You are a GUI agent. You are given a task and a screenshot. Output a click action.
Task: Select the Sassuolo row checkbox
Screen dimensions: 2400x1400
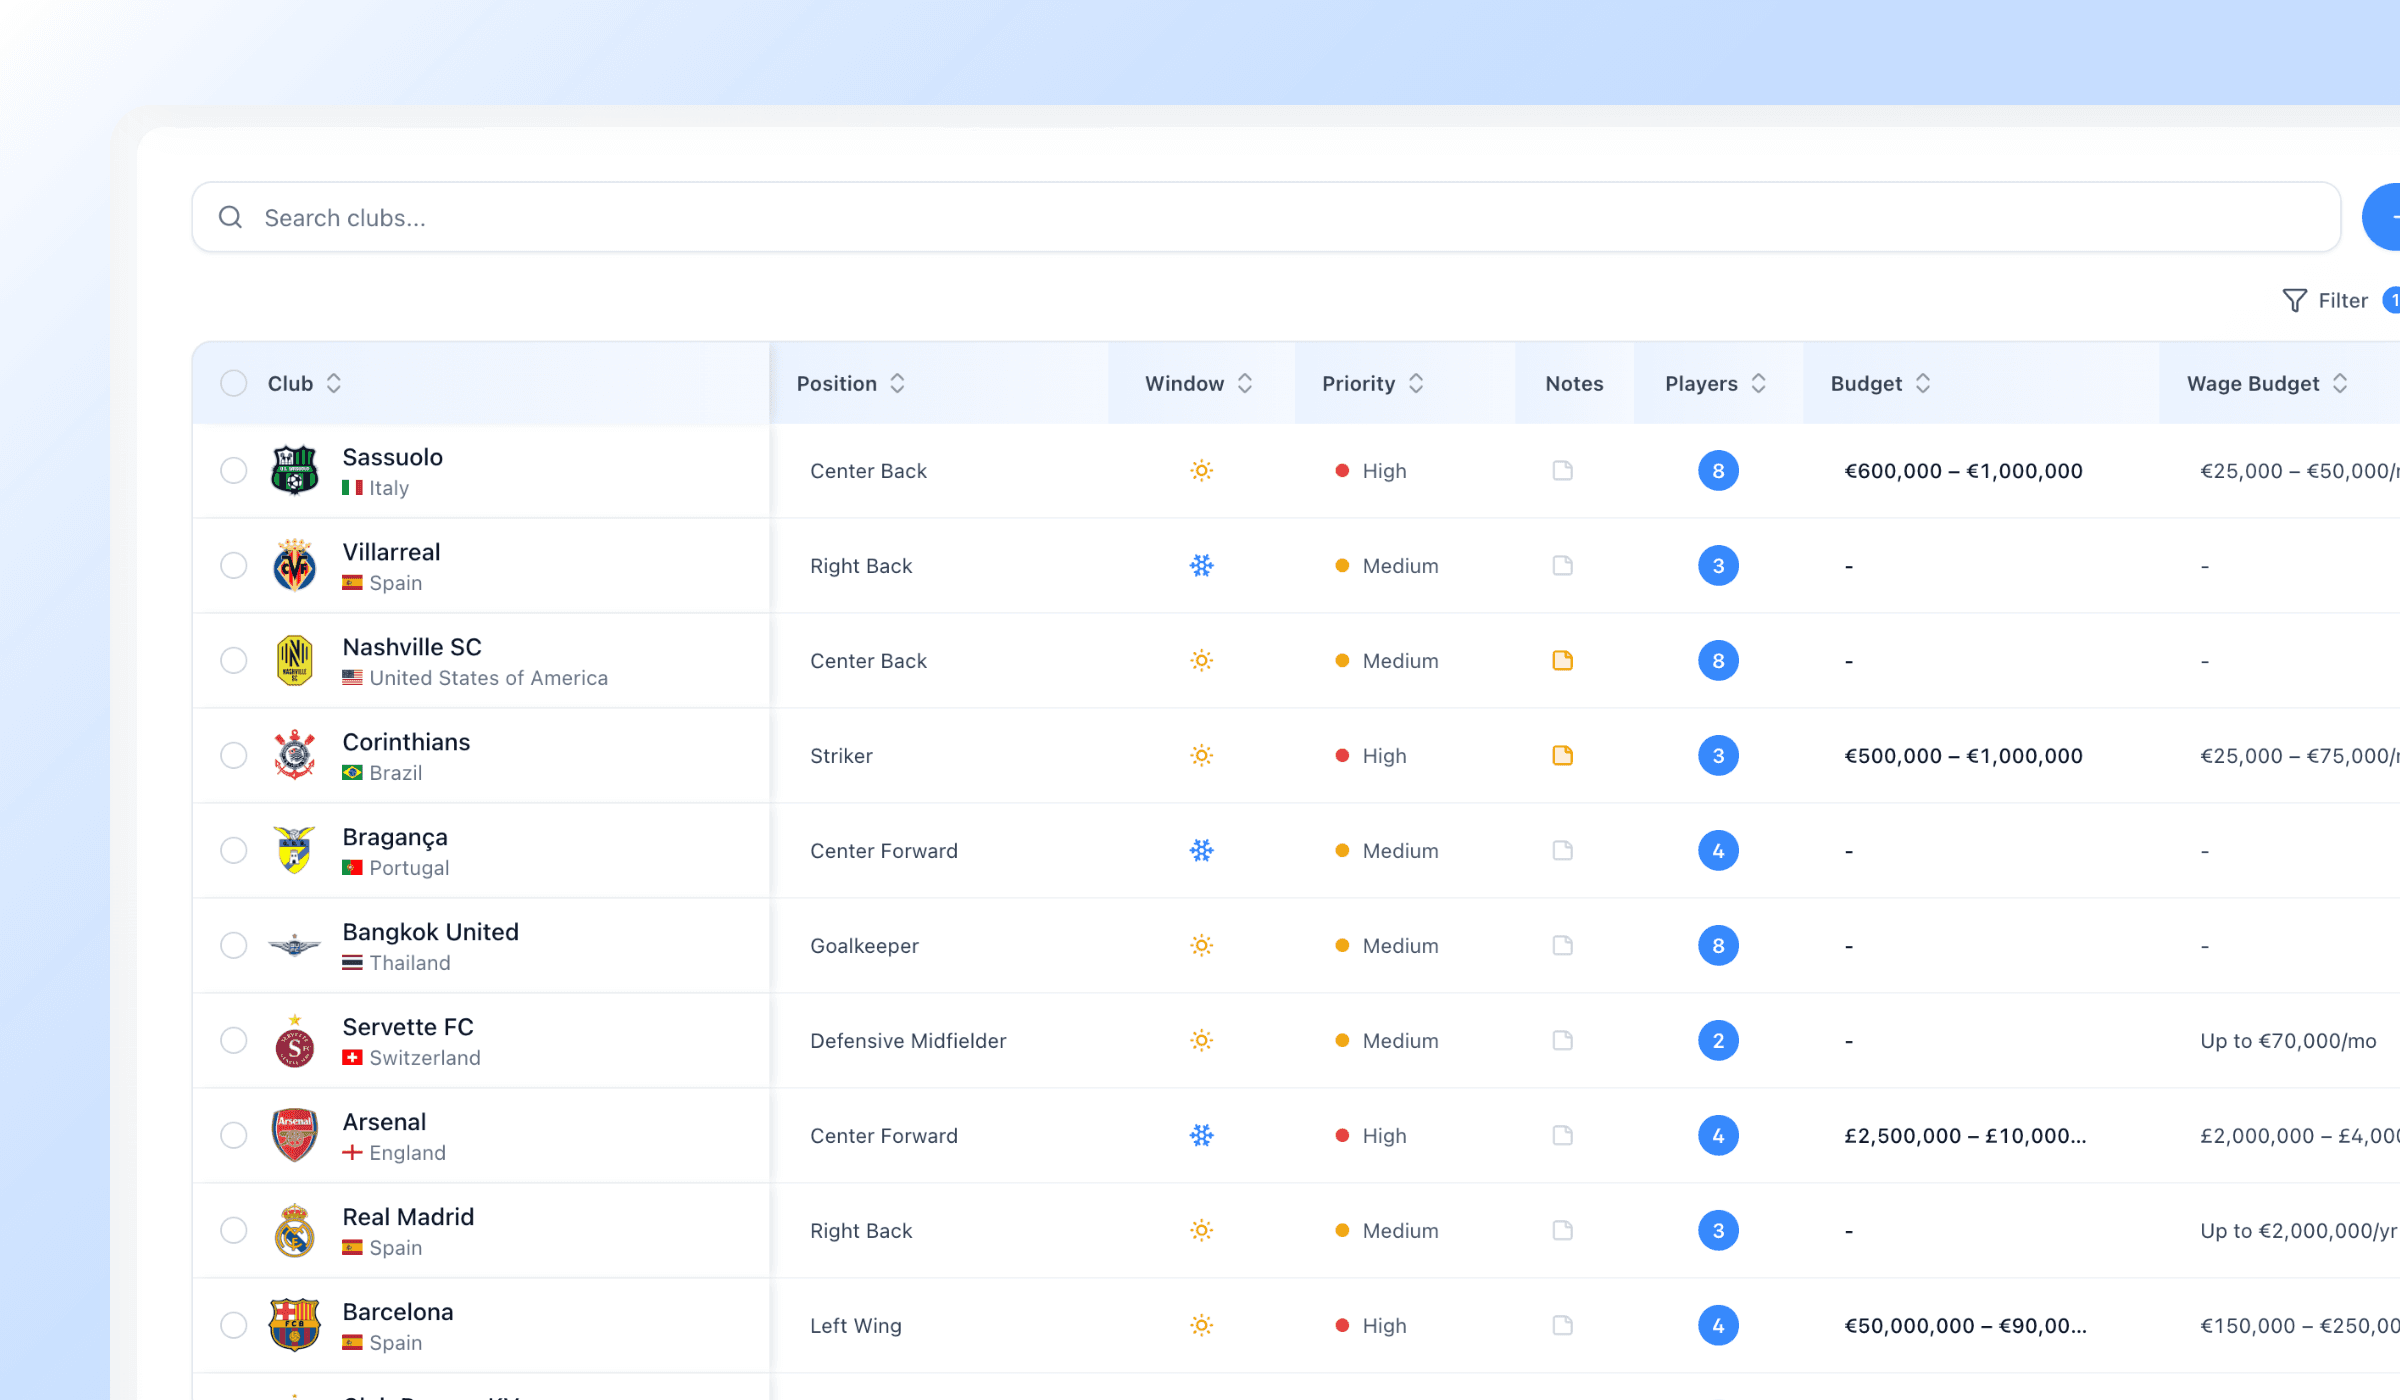pyautogui.click(x=233, y=470)
